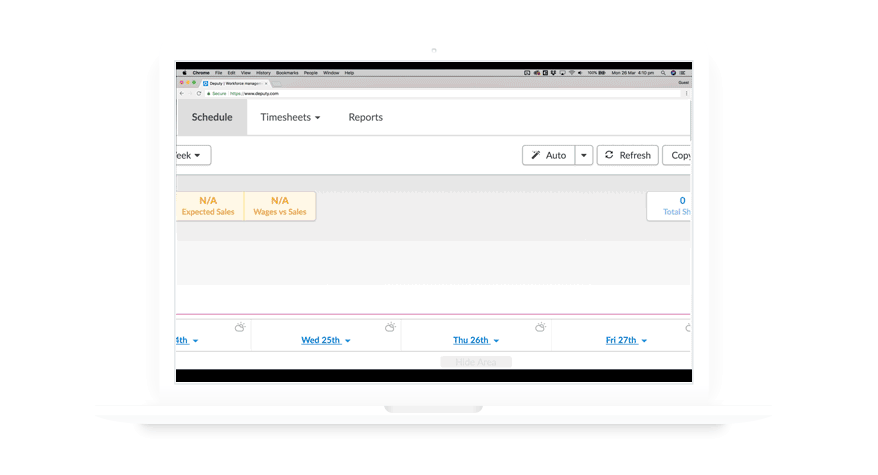Click the browser reload icon

(x=199, y=93)
